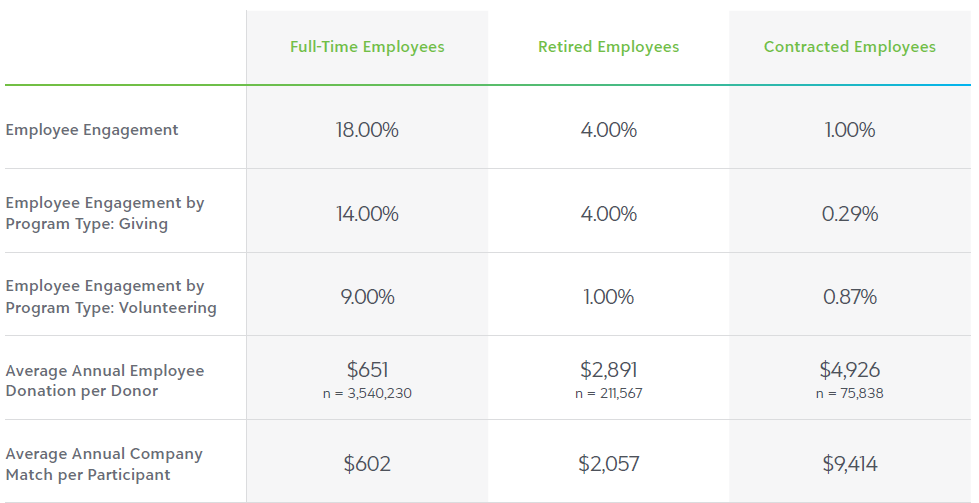Click the $4,926 contracted donation amount

[850, 369]
